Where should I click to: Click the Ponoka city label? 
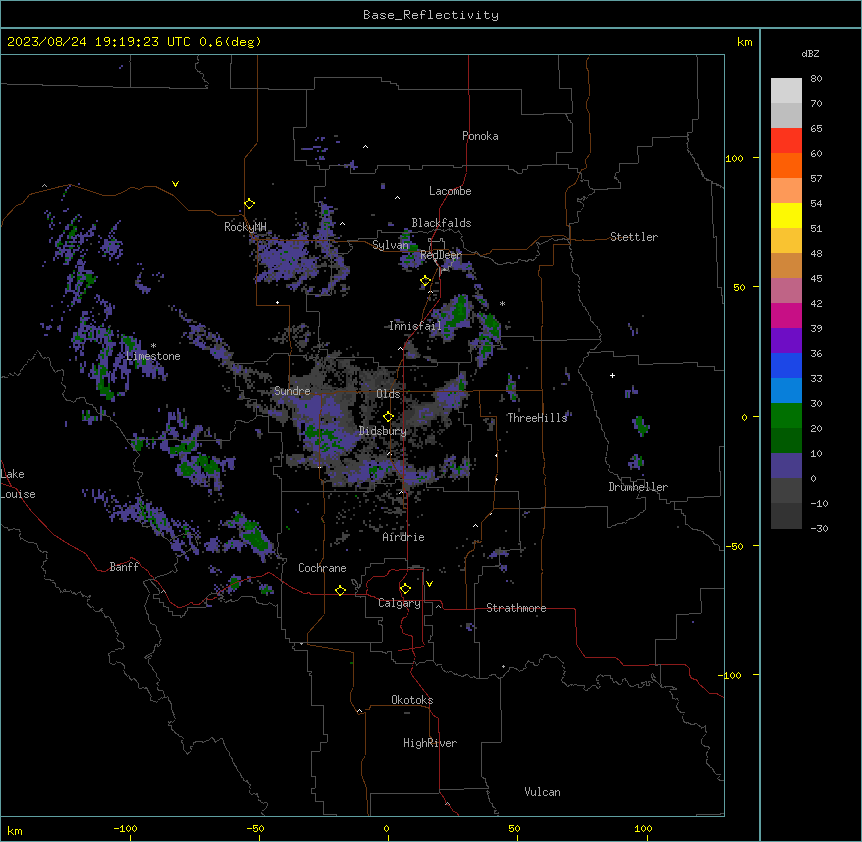pyautogui.click(x=480, y=136)
